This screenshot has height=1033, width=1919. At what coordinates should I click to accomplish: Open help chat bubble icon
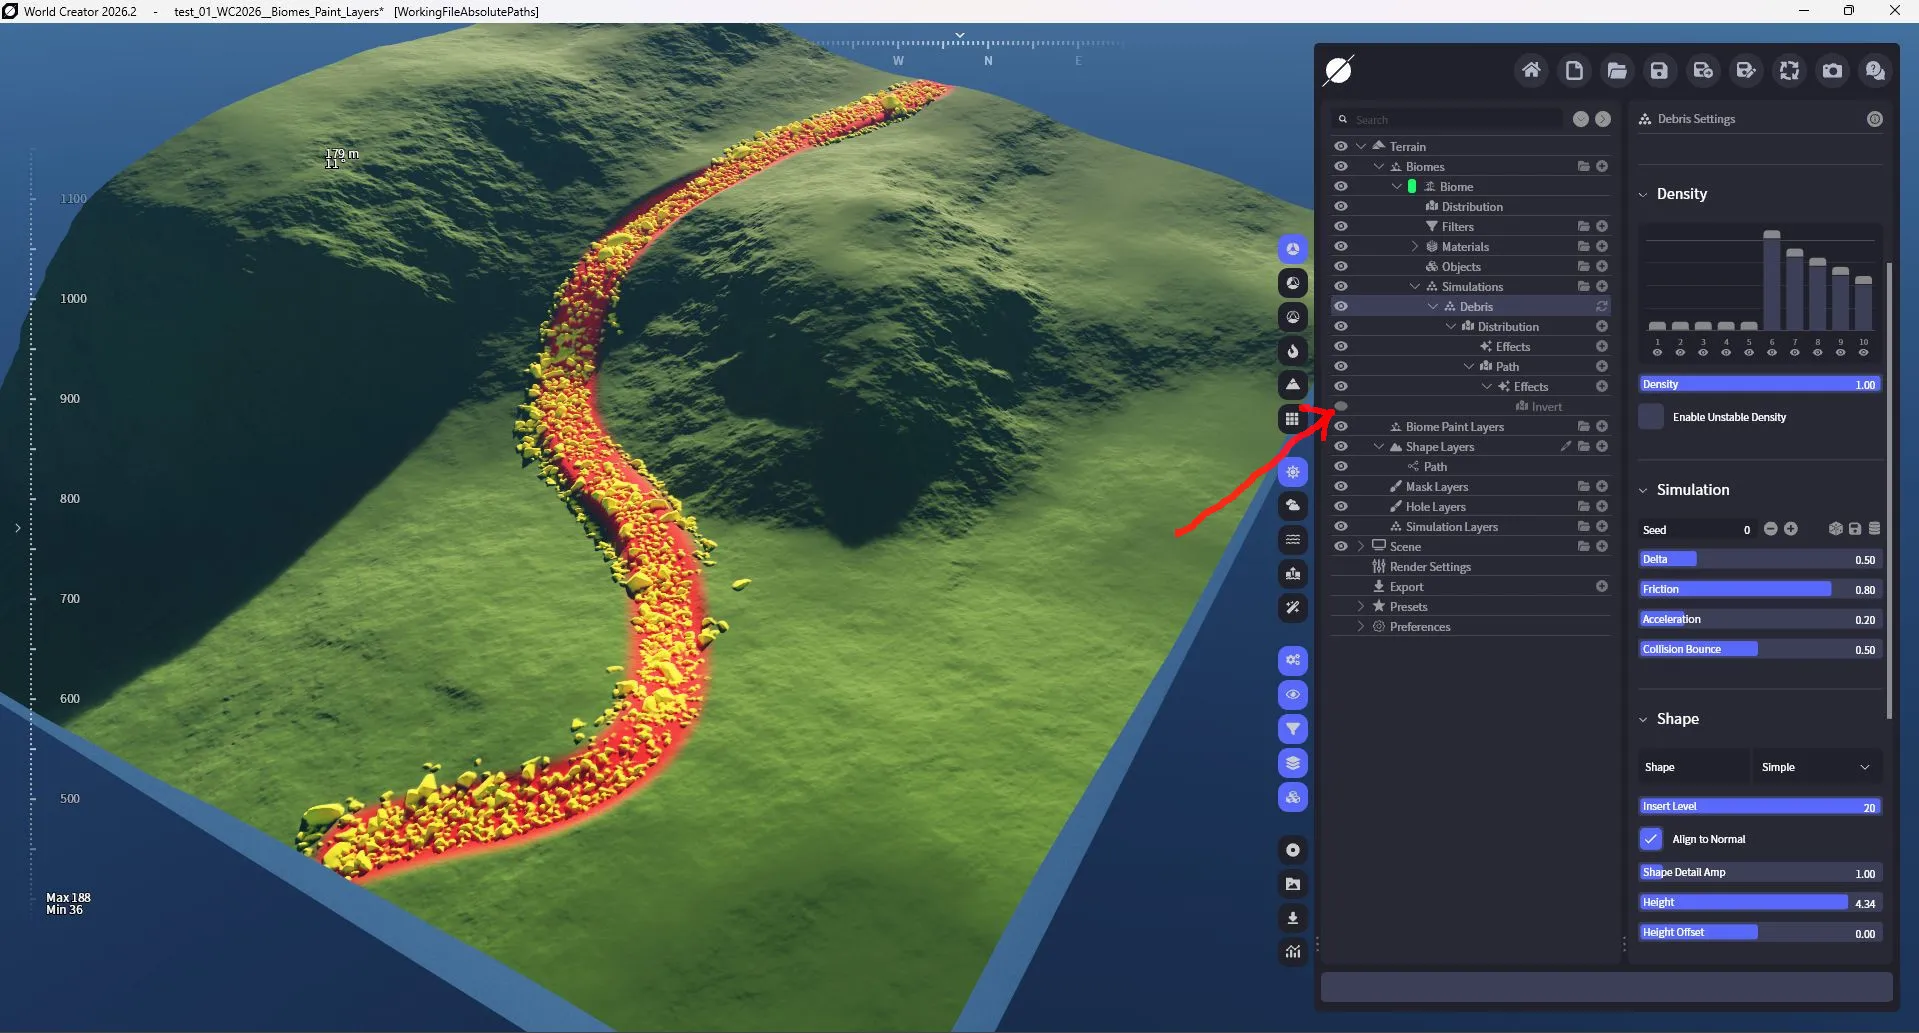coord(1875,71)
